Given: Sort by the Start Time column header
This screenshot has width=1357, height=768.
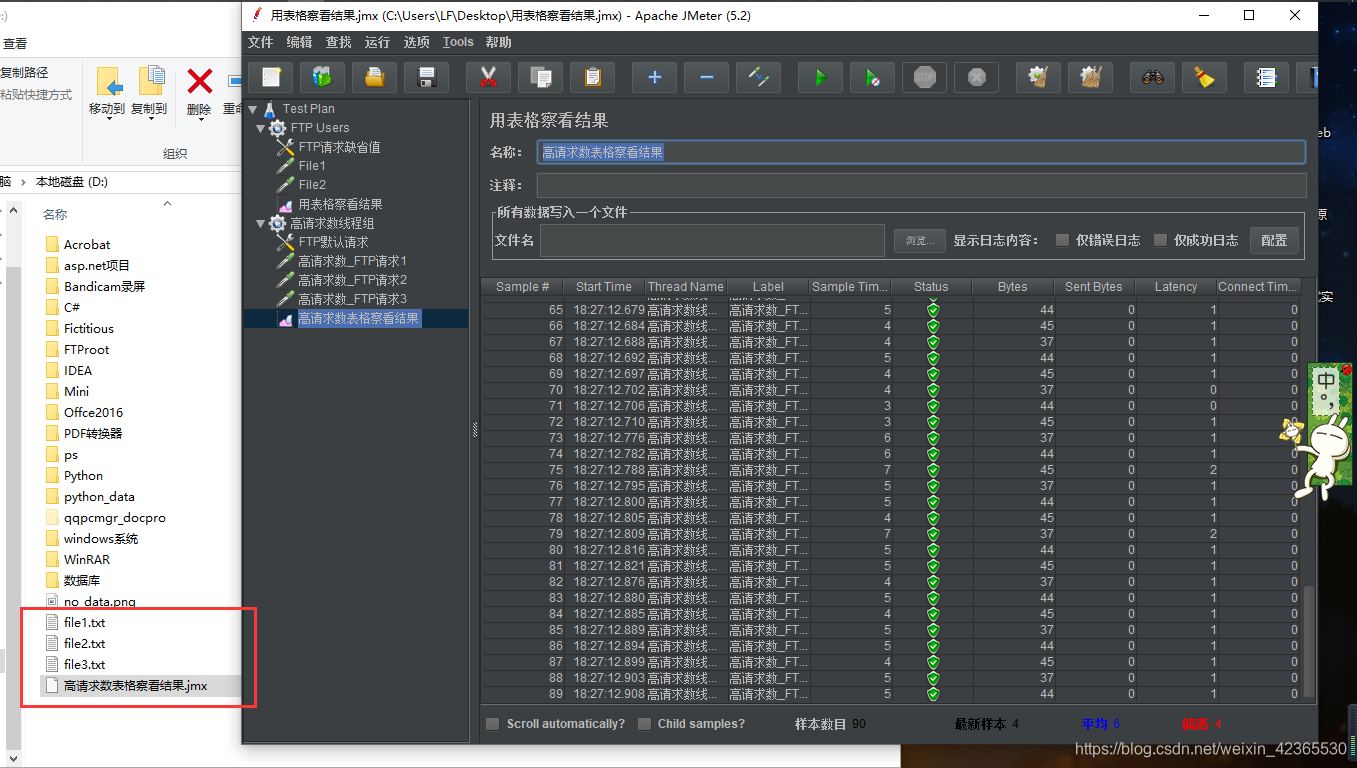Looking at the screenshot, I should [604, 287].
